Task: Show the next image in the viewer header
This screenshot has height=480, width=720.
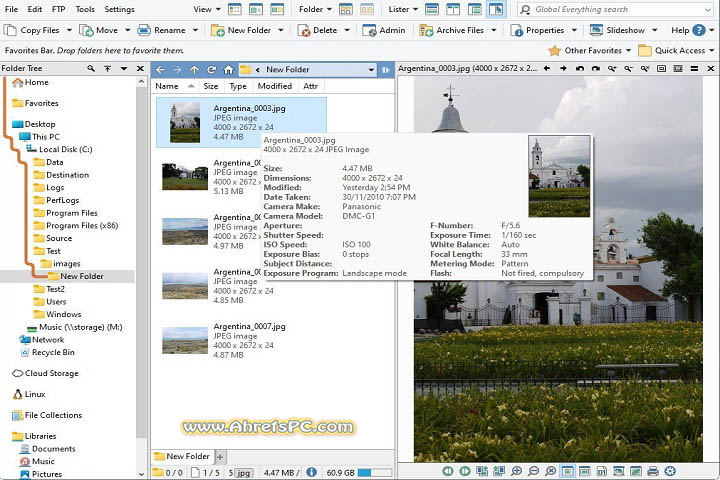Action: [563, 68]
